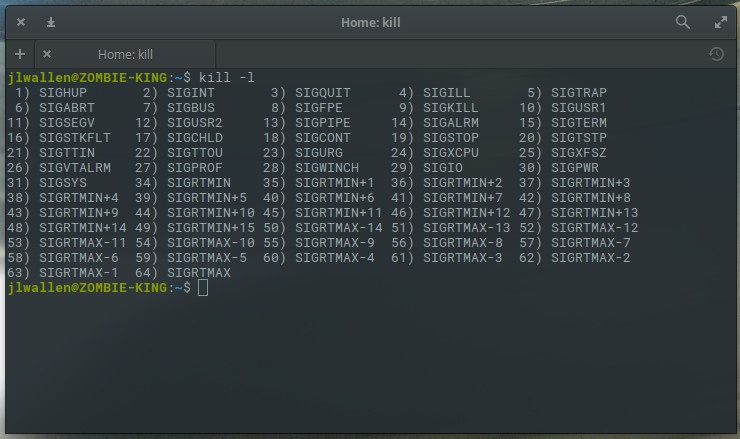
Task: Click on SIGURG in the signal list
Action: 319,153
